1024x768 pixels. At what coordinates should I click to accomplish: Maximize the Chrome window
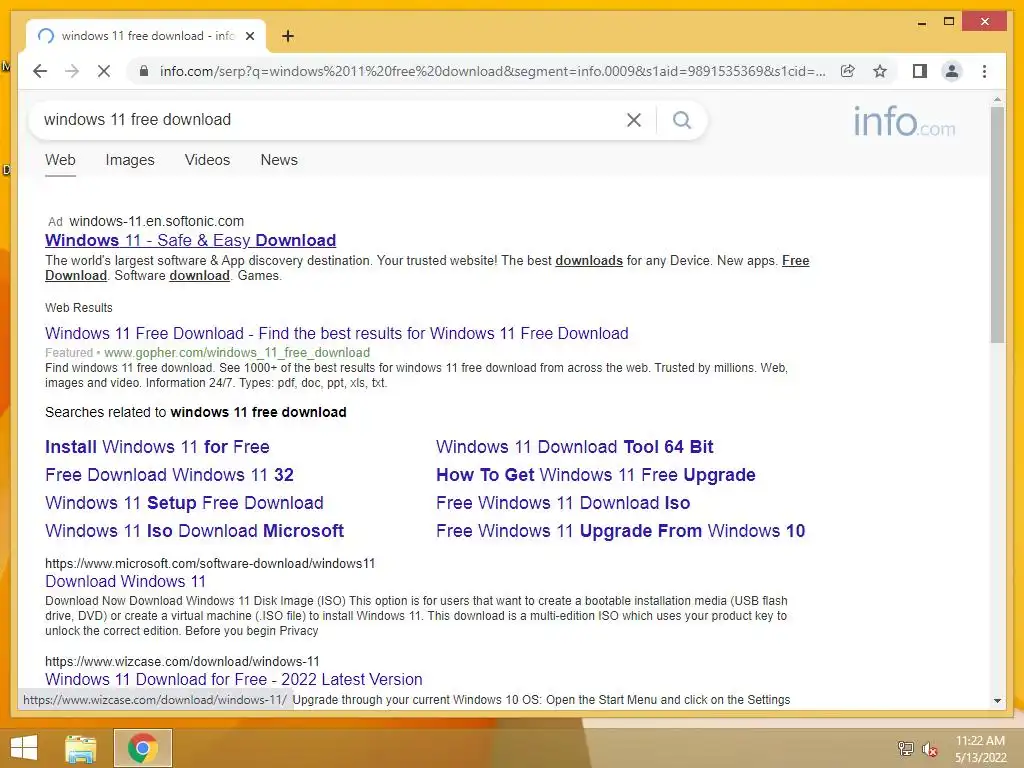[949, 22]
